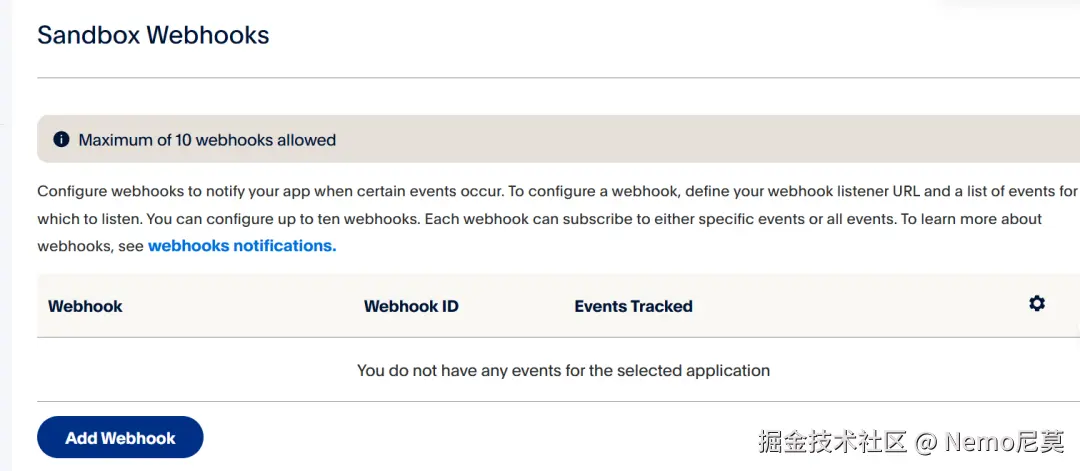
Task: Follow the webhooks notifications link
Action: click(242, 246)
